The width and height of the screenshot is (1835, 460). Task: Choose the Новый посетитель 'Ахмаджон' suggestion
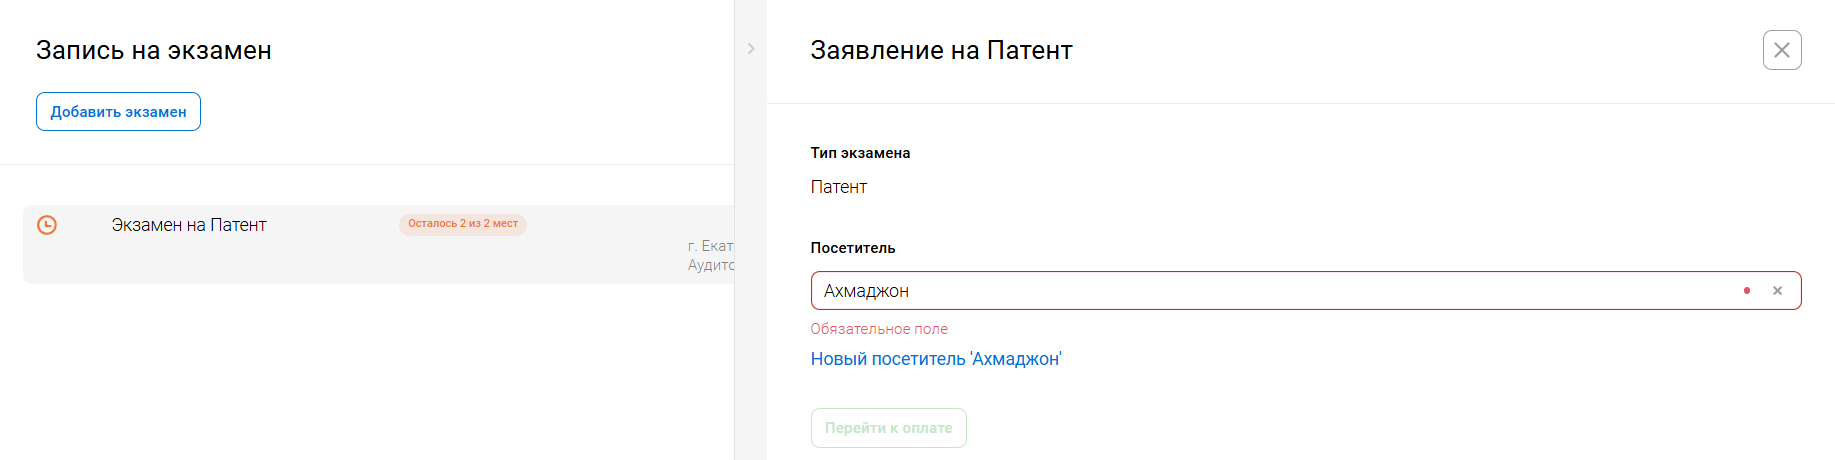click(935, 359)
